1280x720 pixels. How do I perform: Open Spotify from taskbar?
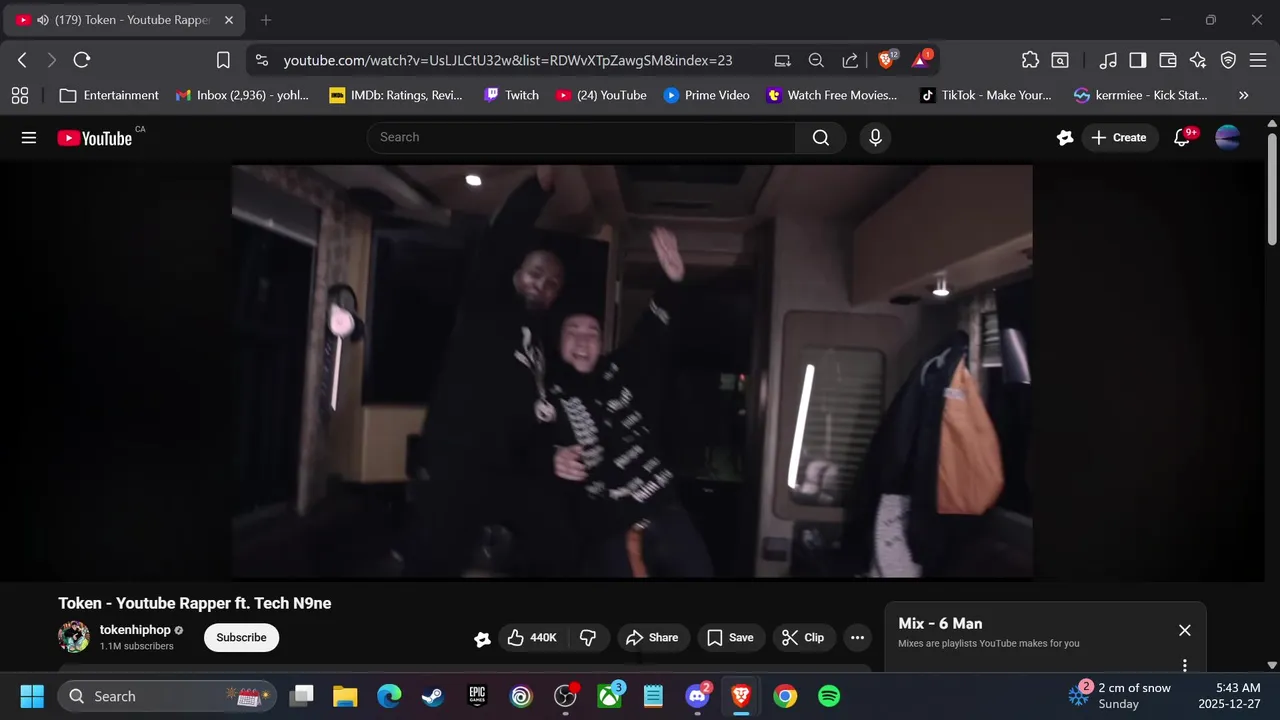[829, 696]
